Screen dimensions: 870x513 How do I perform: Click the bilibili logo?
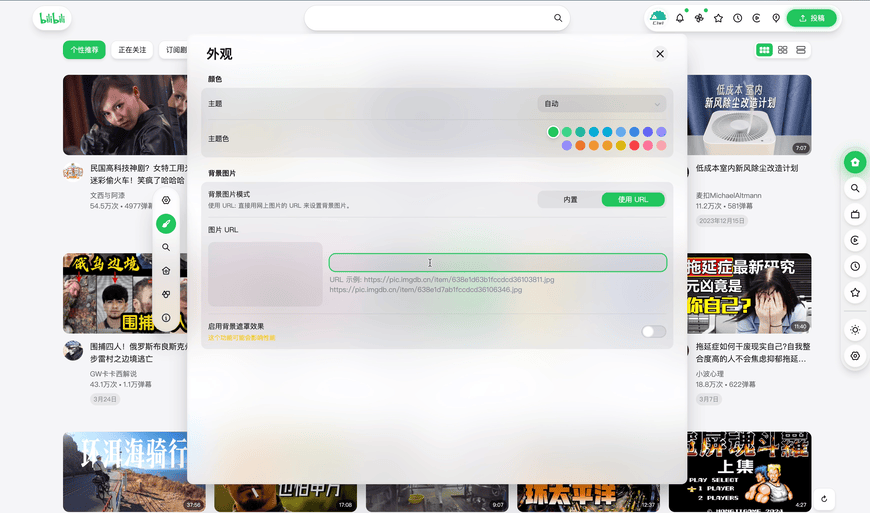(x=52, y=18)
